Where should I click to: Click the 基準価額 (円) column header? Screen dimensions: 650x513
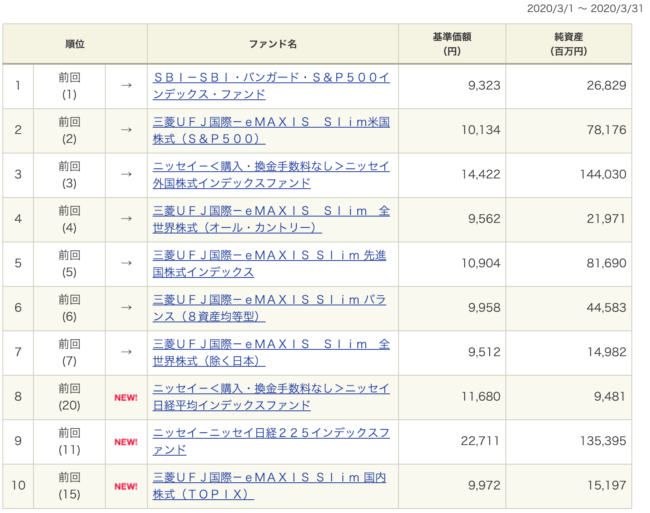(x=452, y=44)
